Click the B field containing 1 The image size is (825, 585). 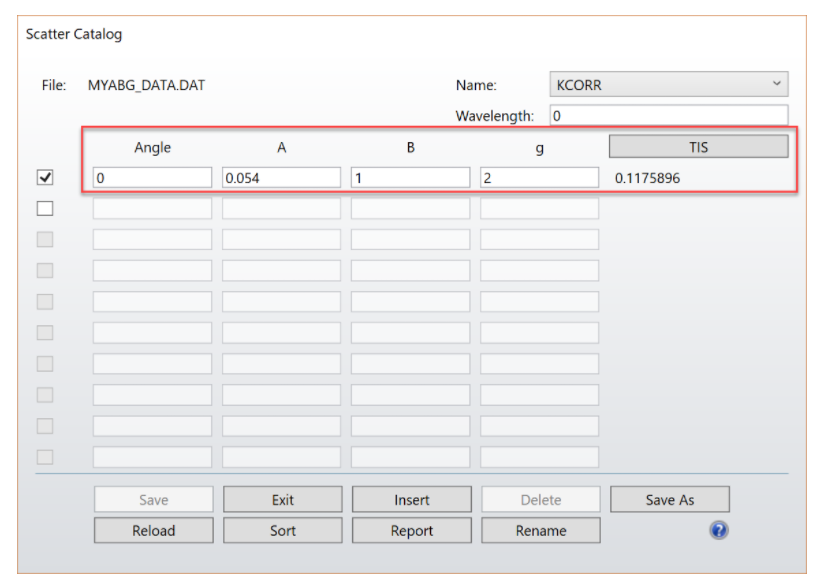click(x=410, y=178)
